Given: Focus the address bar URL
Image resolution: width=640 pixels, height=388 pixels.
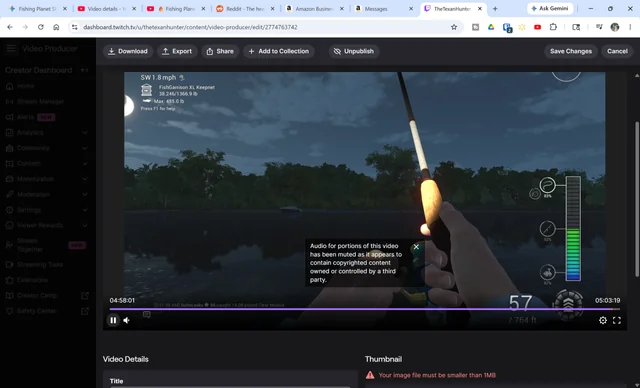Looking at the screenshot, I should point(190,27).
